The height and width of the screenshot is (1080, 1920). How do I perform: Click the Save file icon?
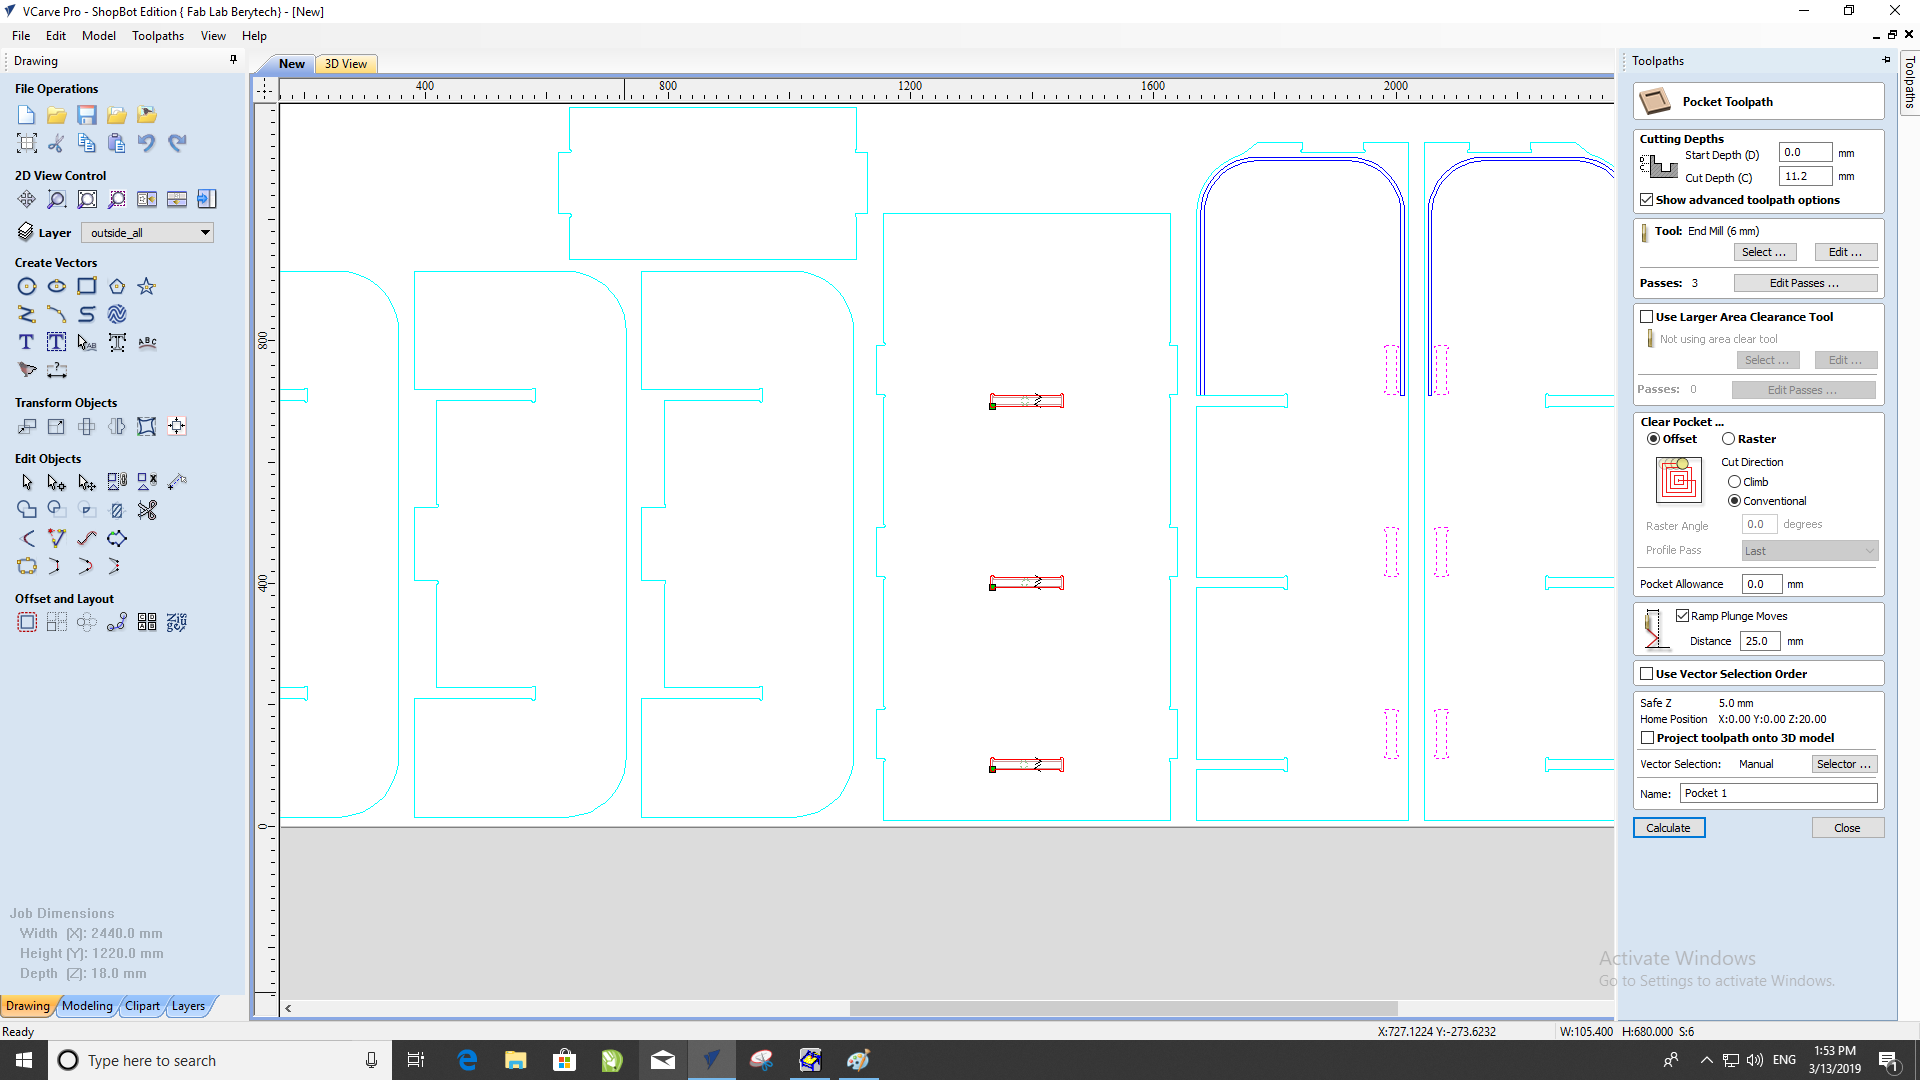coord(87,115)
